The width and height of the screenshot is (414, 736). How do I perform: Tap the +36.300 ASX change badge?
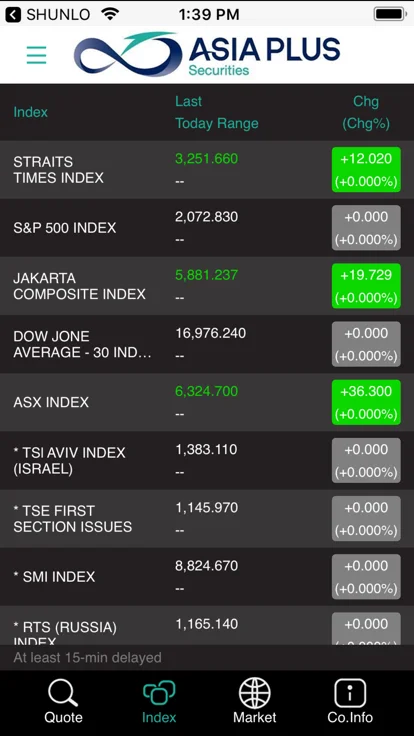[366, 402]
